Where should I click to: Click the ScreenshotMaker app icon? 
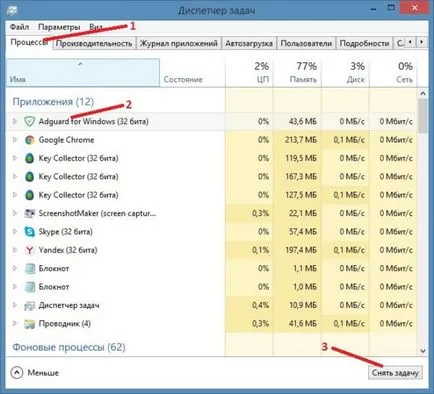(x=29, y=213)
